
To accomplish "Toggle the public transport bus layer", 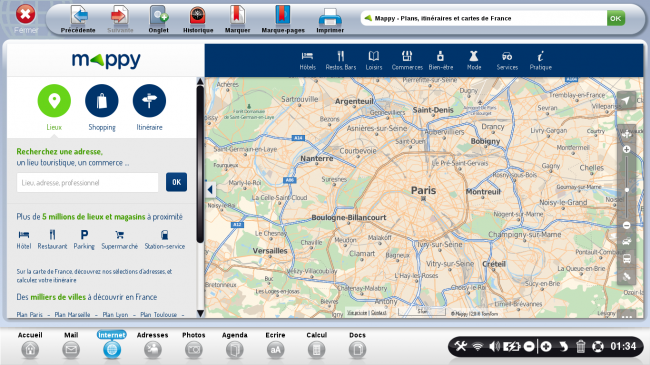I will pos(626,259).
